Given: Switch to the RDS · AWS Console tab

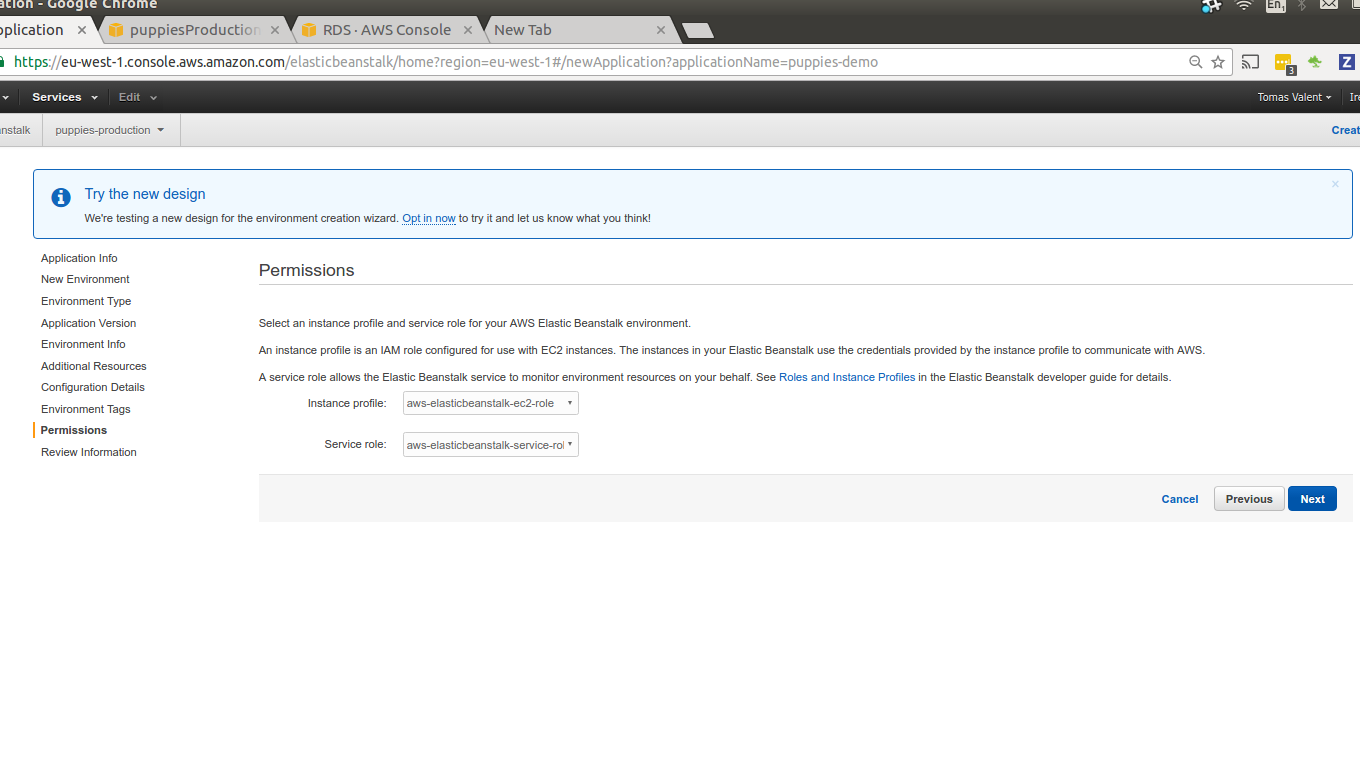Looking at the screenshot, I should pyautogui.click(x=387, y=30).
